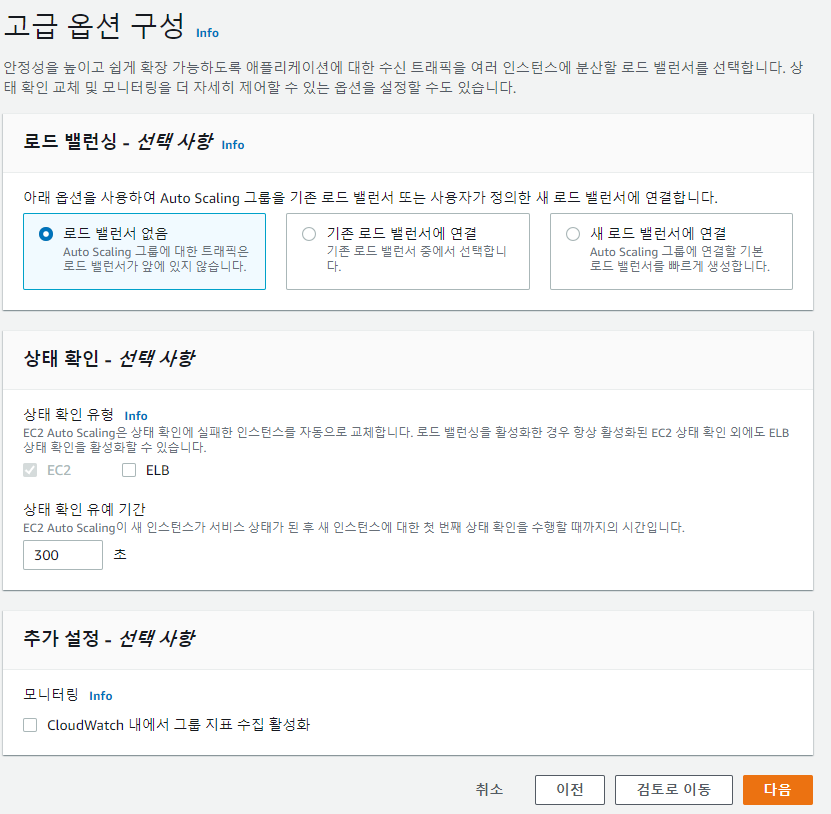
Task: Choose '새 로드 밸런서에 연결' radio option
Action: (573, 234)
